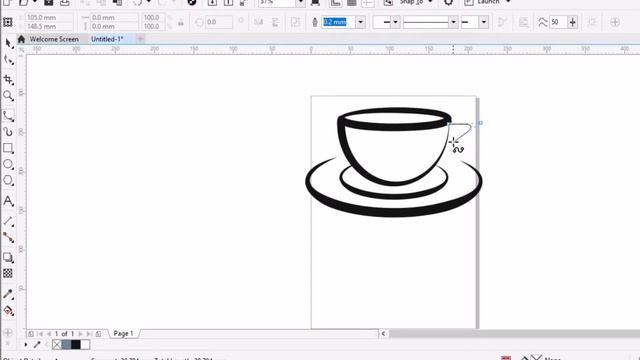Select the Crop tool
Screen dimensions: 640x360
tap(8, 79)
